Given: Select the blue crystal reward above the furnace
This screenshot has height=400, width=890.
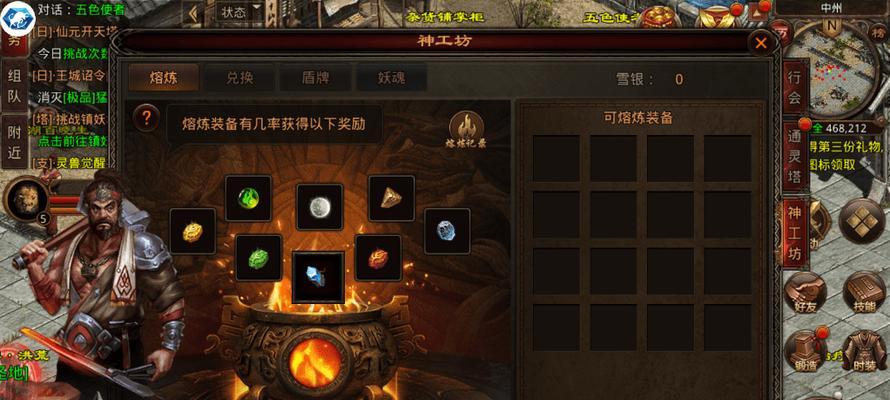Looking at the screenshot, I should tap(318, 277).
